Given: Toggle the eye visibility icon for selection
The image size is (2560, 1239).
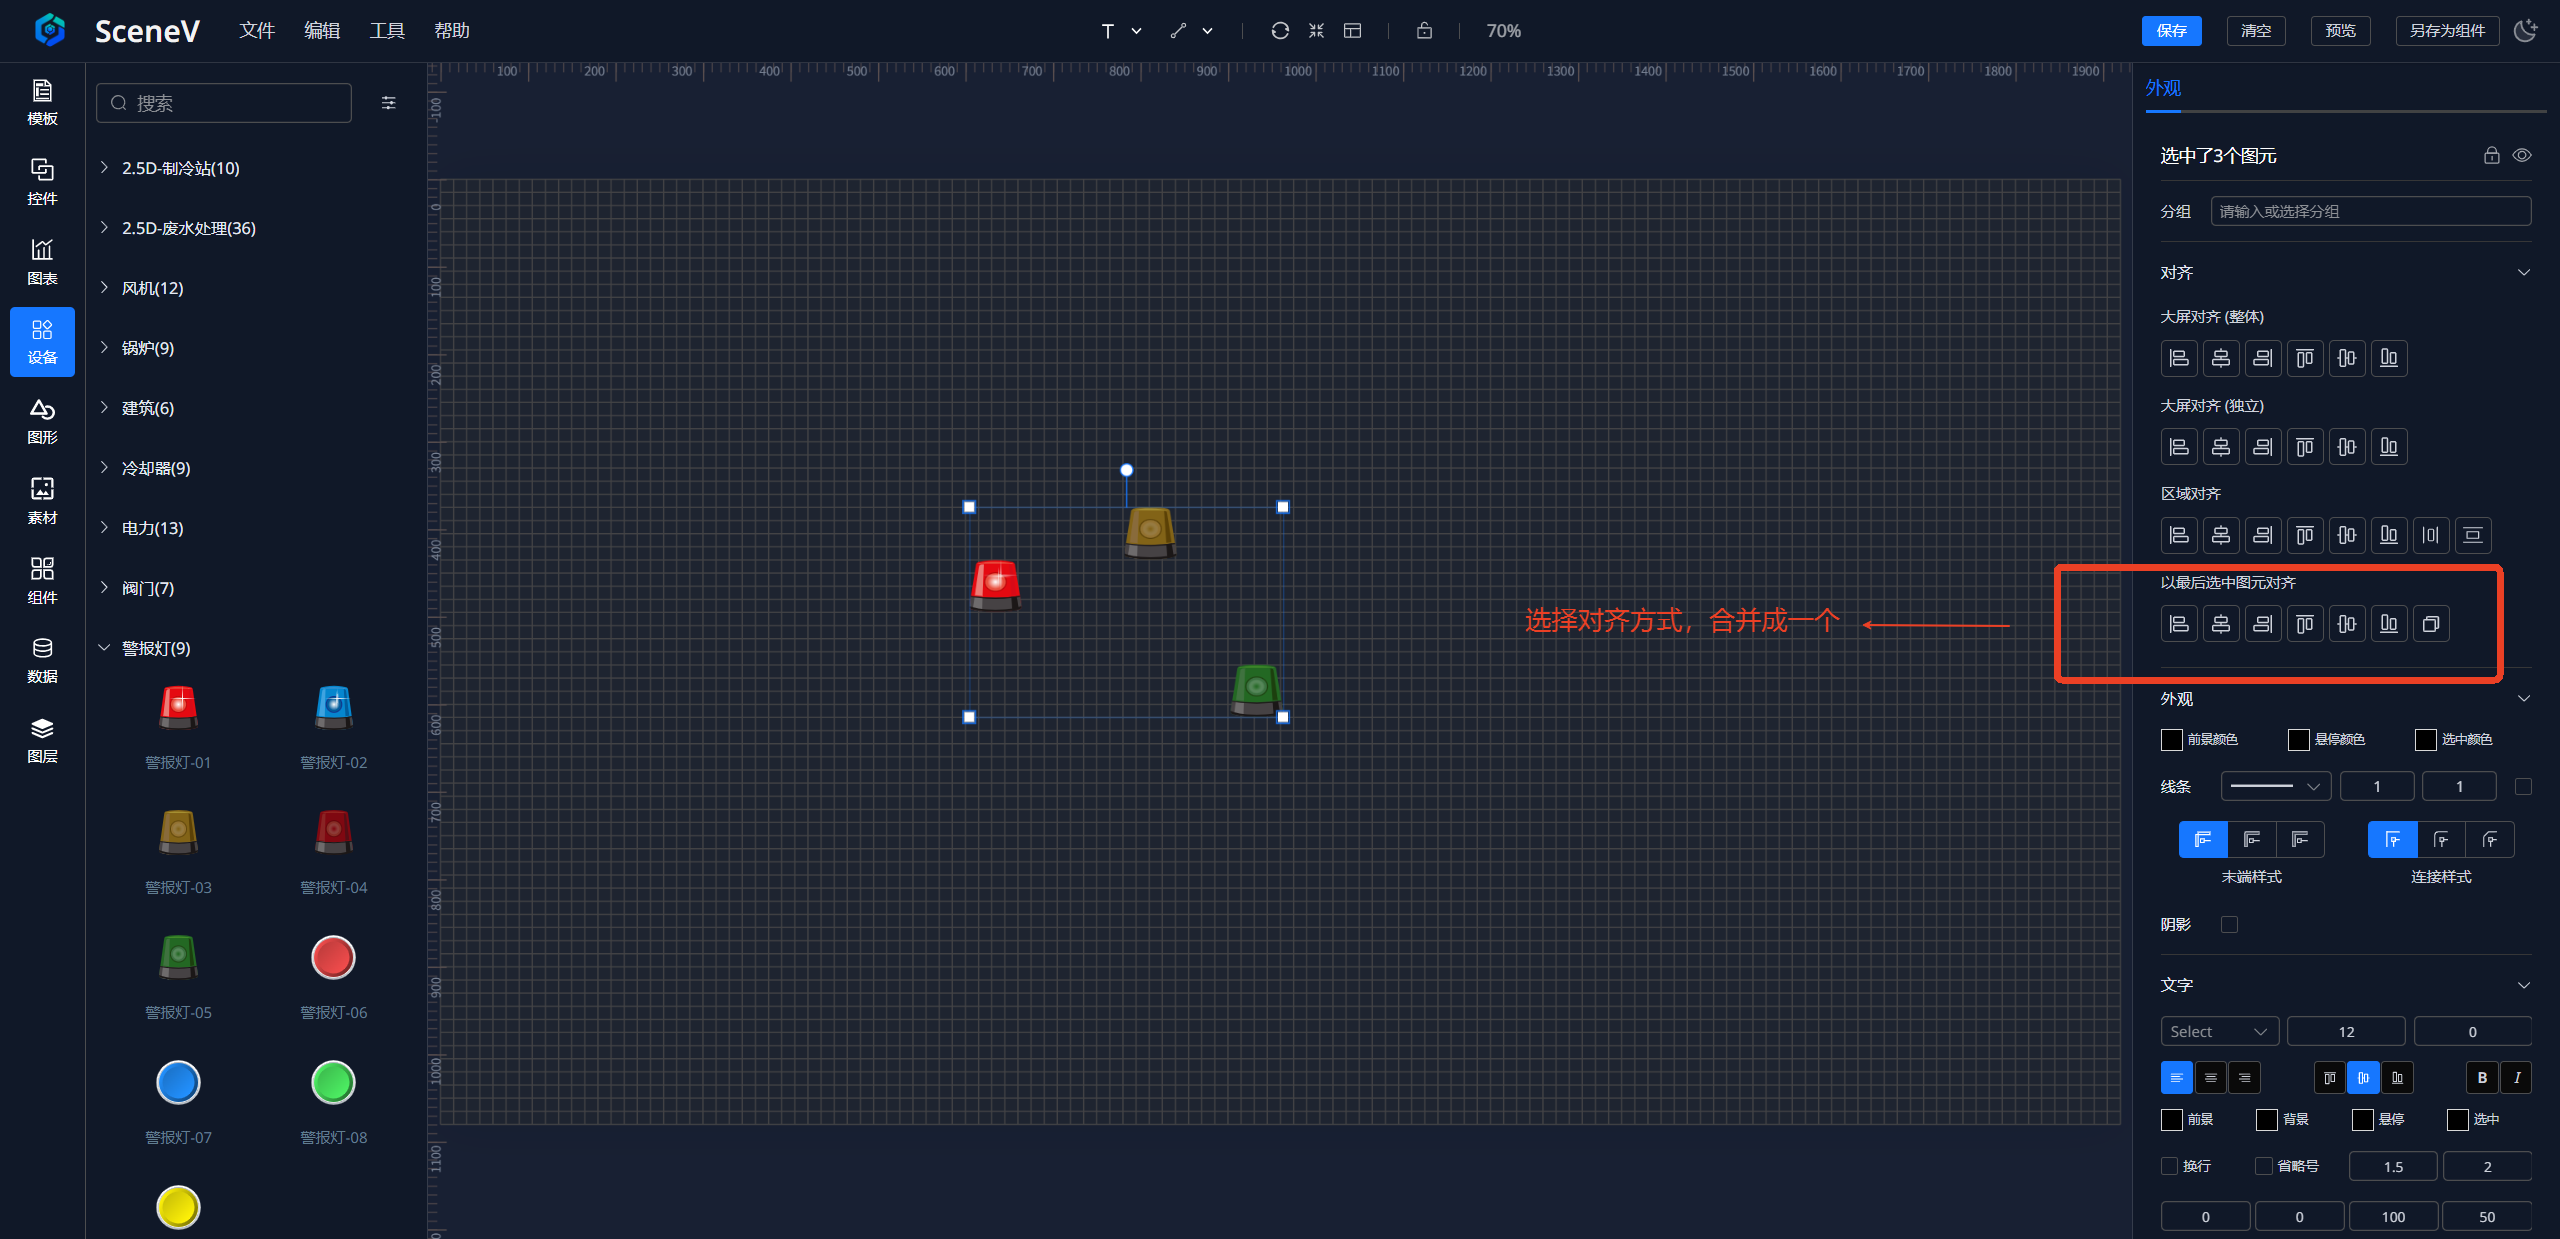Looking at the screenshot, I should pos(2522,155).
